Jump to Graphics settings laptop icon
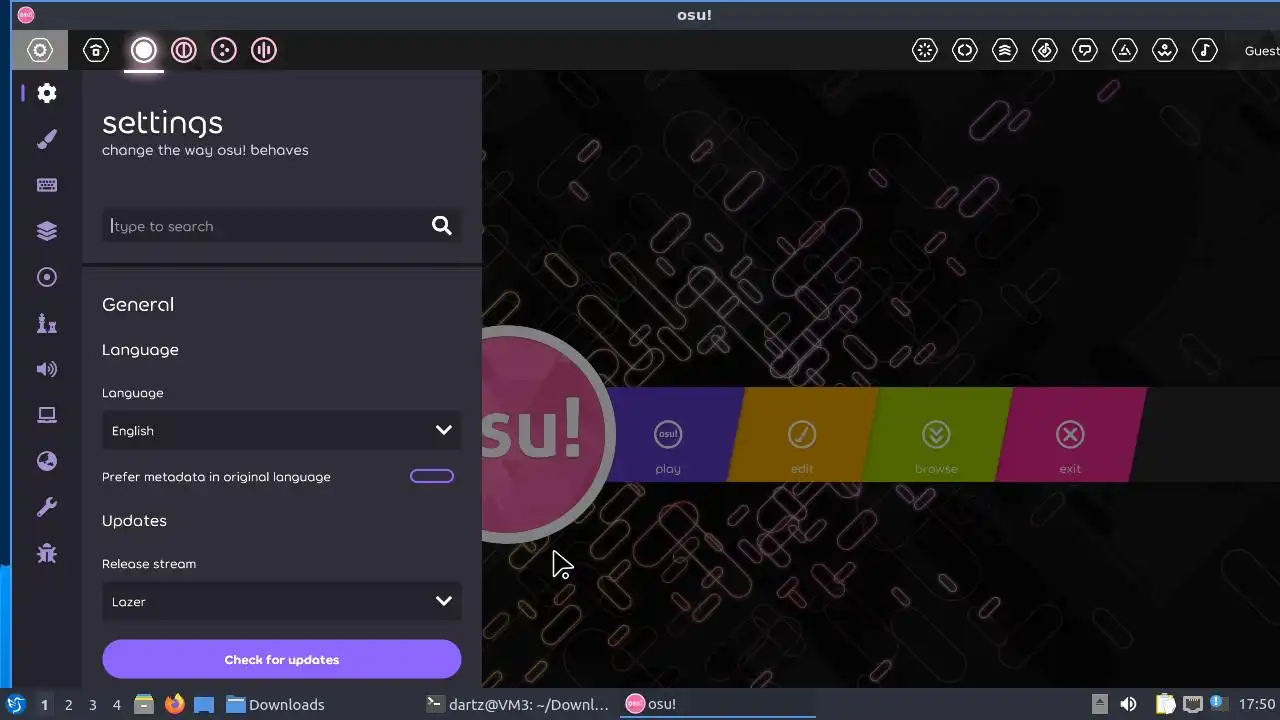Screen dimensions: 1280x720 (x=47, y=415)
